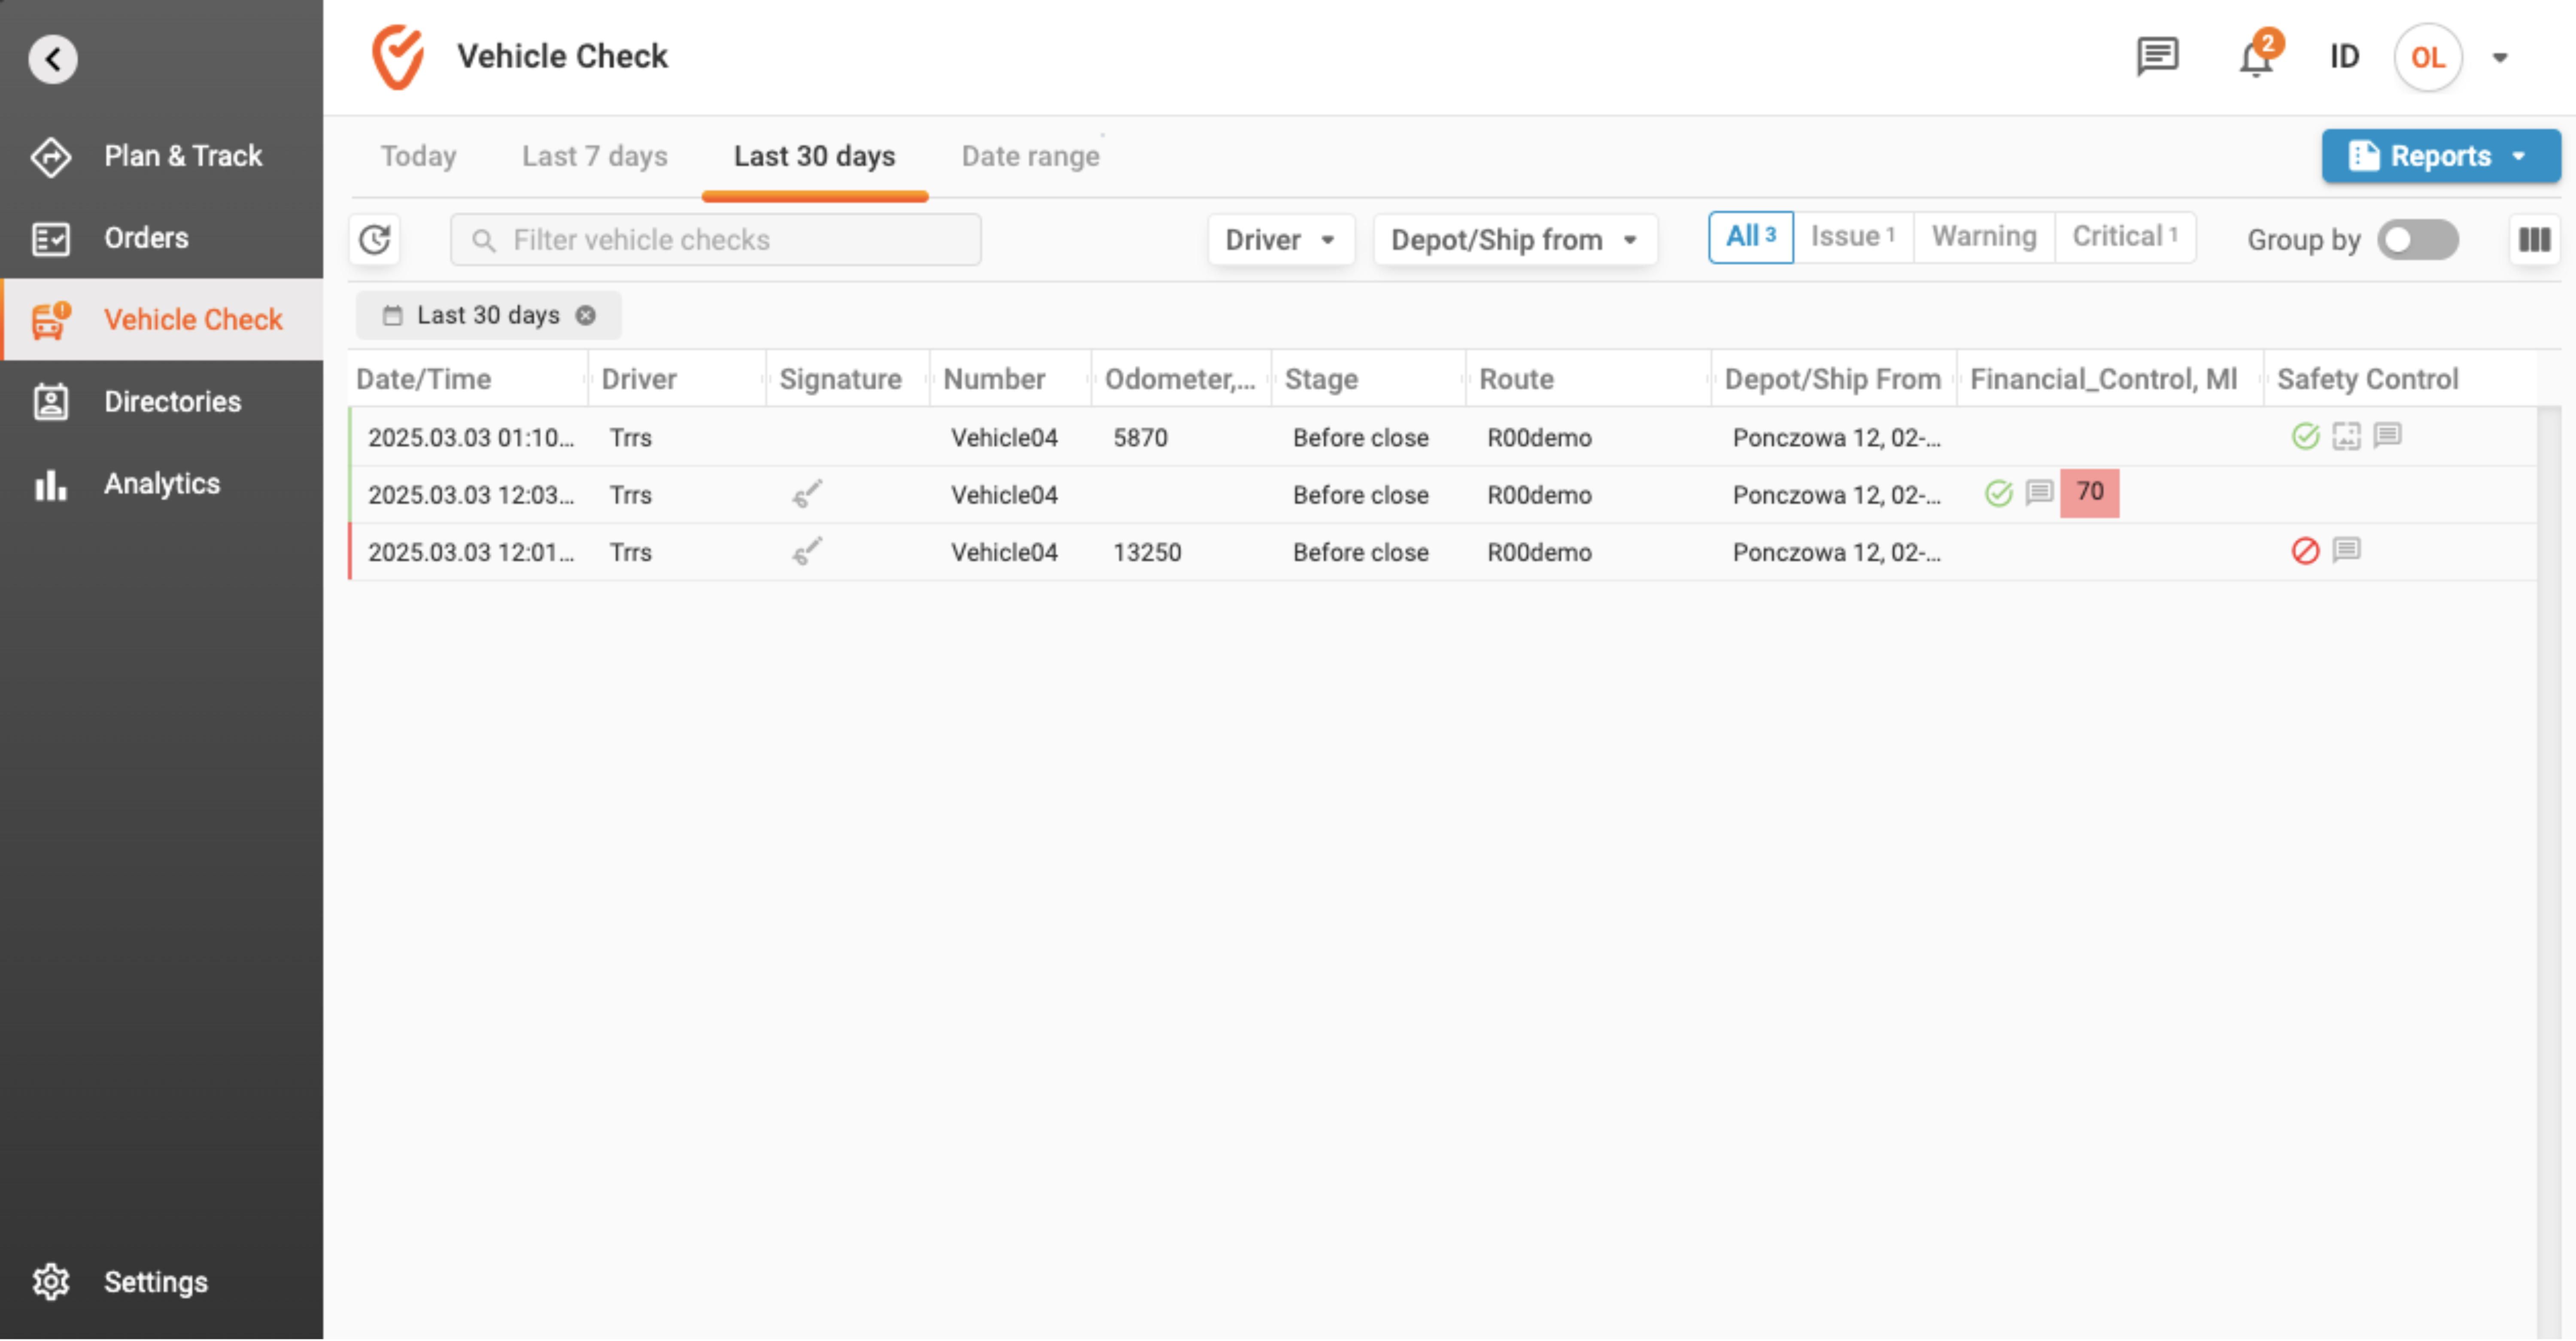Click Depot/Ship From column header

coord(1832,380)
